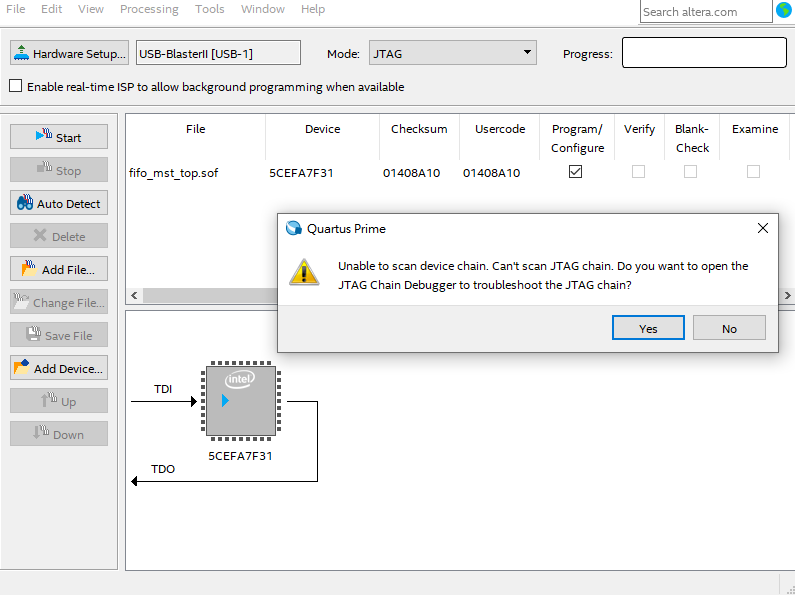This screenshot has width=795, height=595.
Task: Move the device Up in chain
Action: pos(59,401)
